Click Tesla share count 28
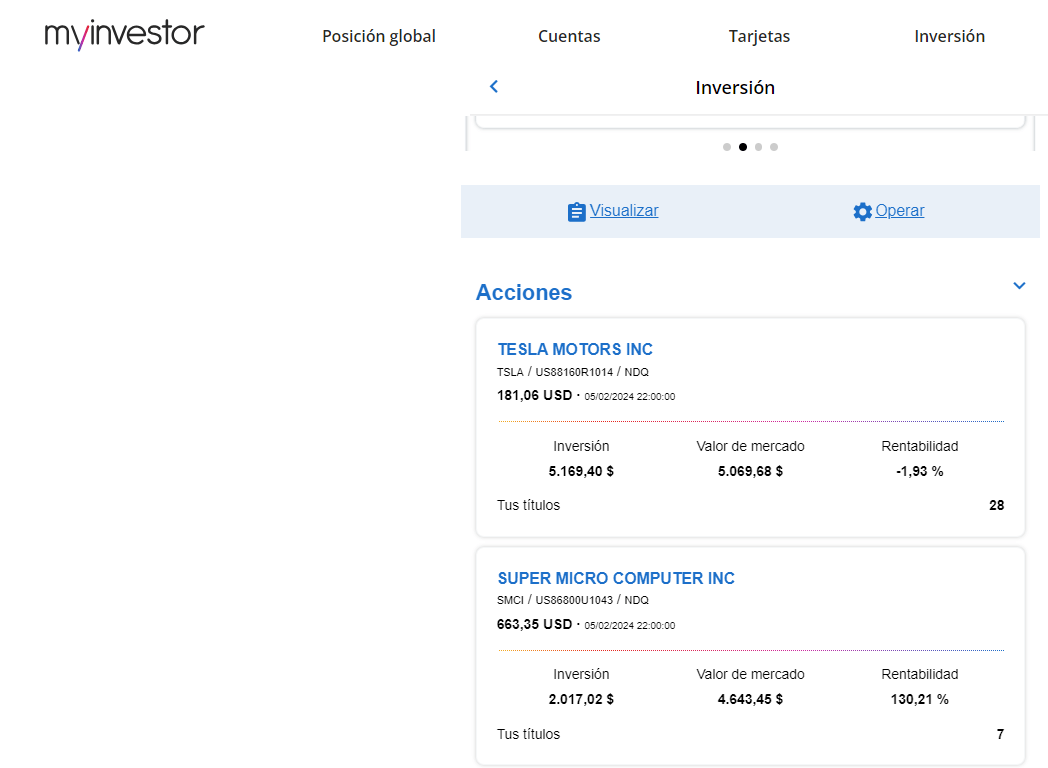 [997, 505]
